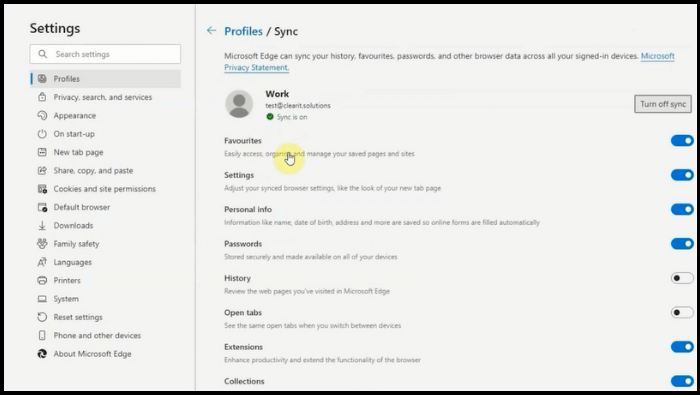Turn off Settings sync toggle

682,175
